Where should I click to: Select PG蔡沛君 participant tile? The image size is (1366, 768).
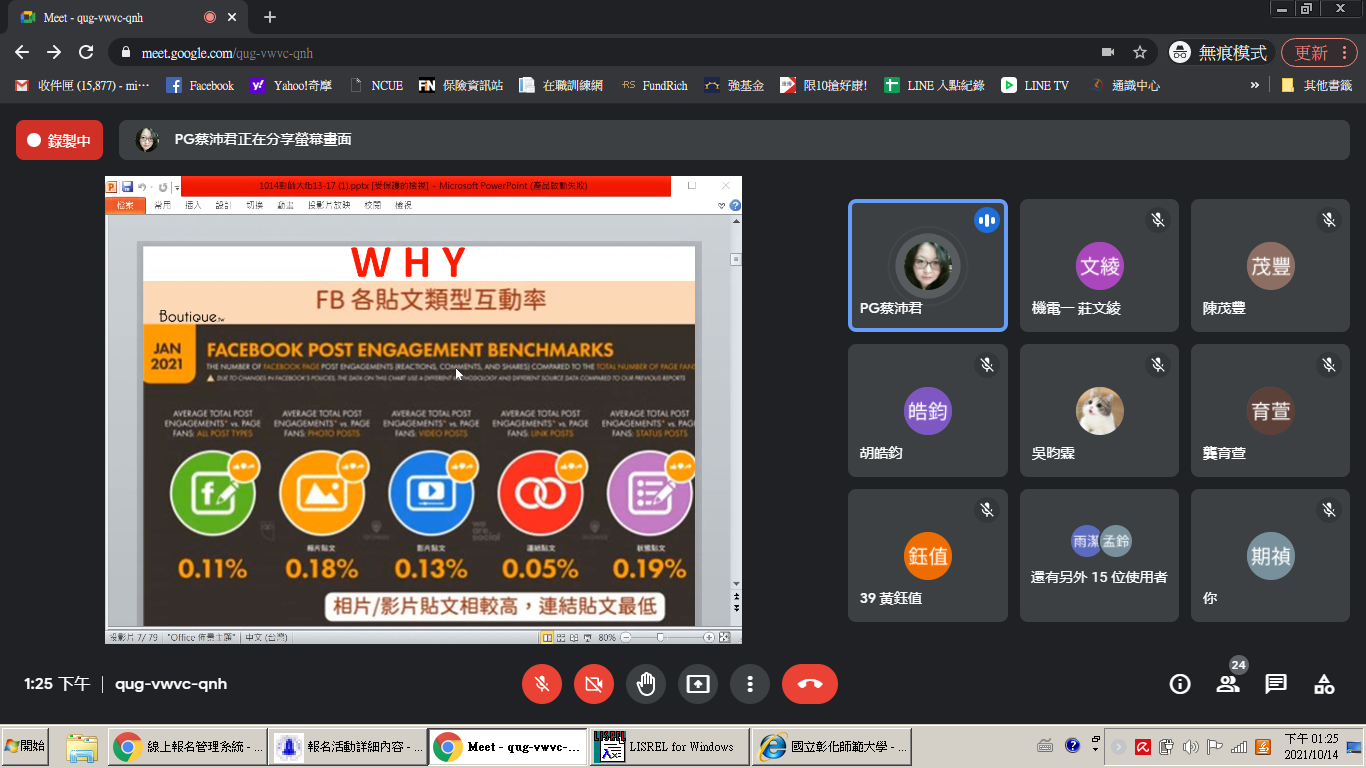(x=928, y=265)
